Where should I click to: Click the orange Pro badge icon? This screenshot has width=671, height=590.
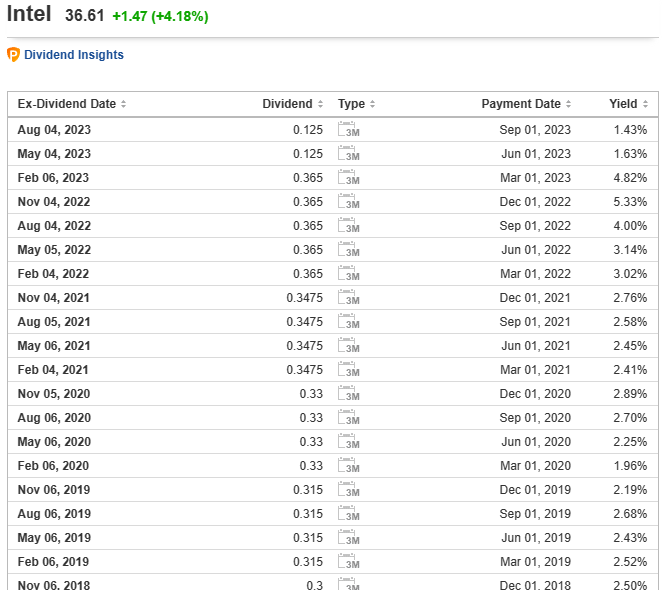click(x=13, y=55)
